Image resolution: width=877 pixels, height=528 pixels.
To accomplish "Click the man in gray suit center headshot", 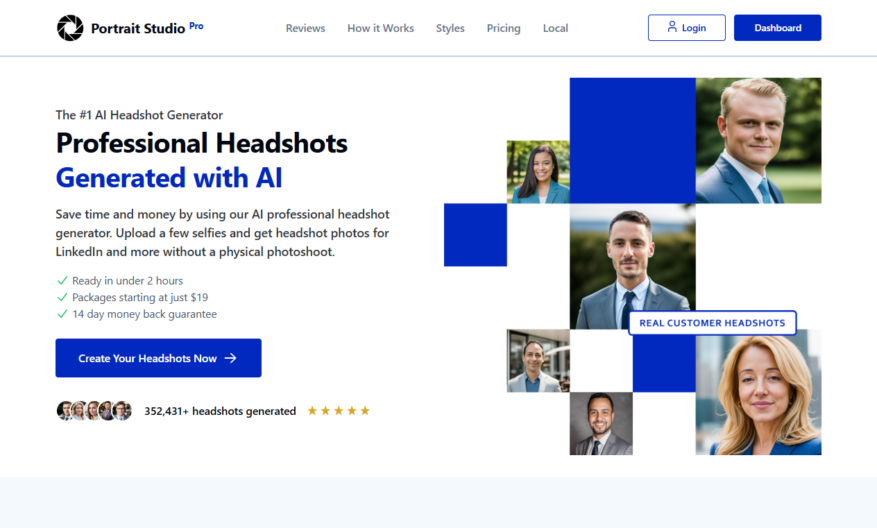I will pyautogui.click(x=633, y=266).
